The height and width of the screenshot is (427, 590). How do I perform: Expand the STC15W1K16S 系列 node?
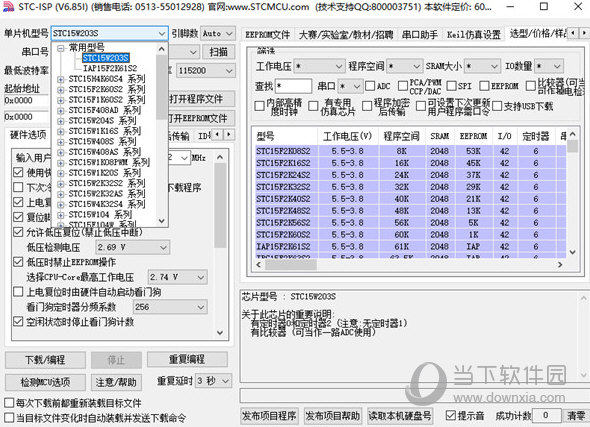tap(61, 132)
